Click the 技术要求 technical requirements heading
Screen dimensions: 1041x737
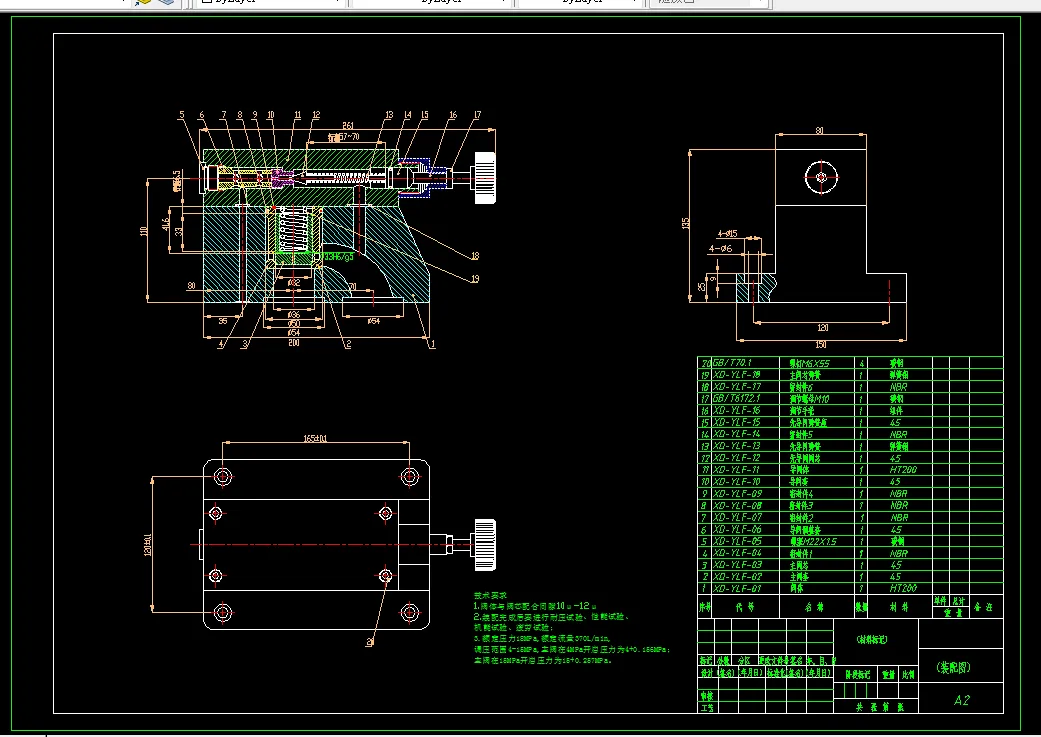[x=490, y=595]
